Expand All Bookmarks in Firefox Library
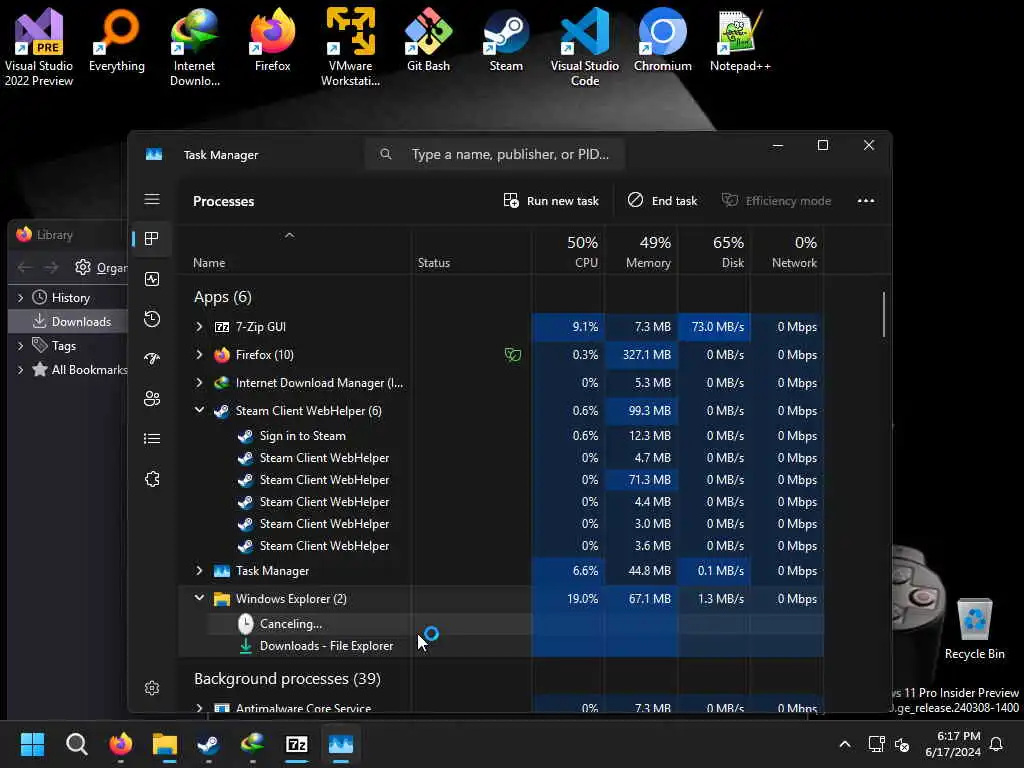The width and height of the screenshot is (1024, 768). 20,370
